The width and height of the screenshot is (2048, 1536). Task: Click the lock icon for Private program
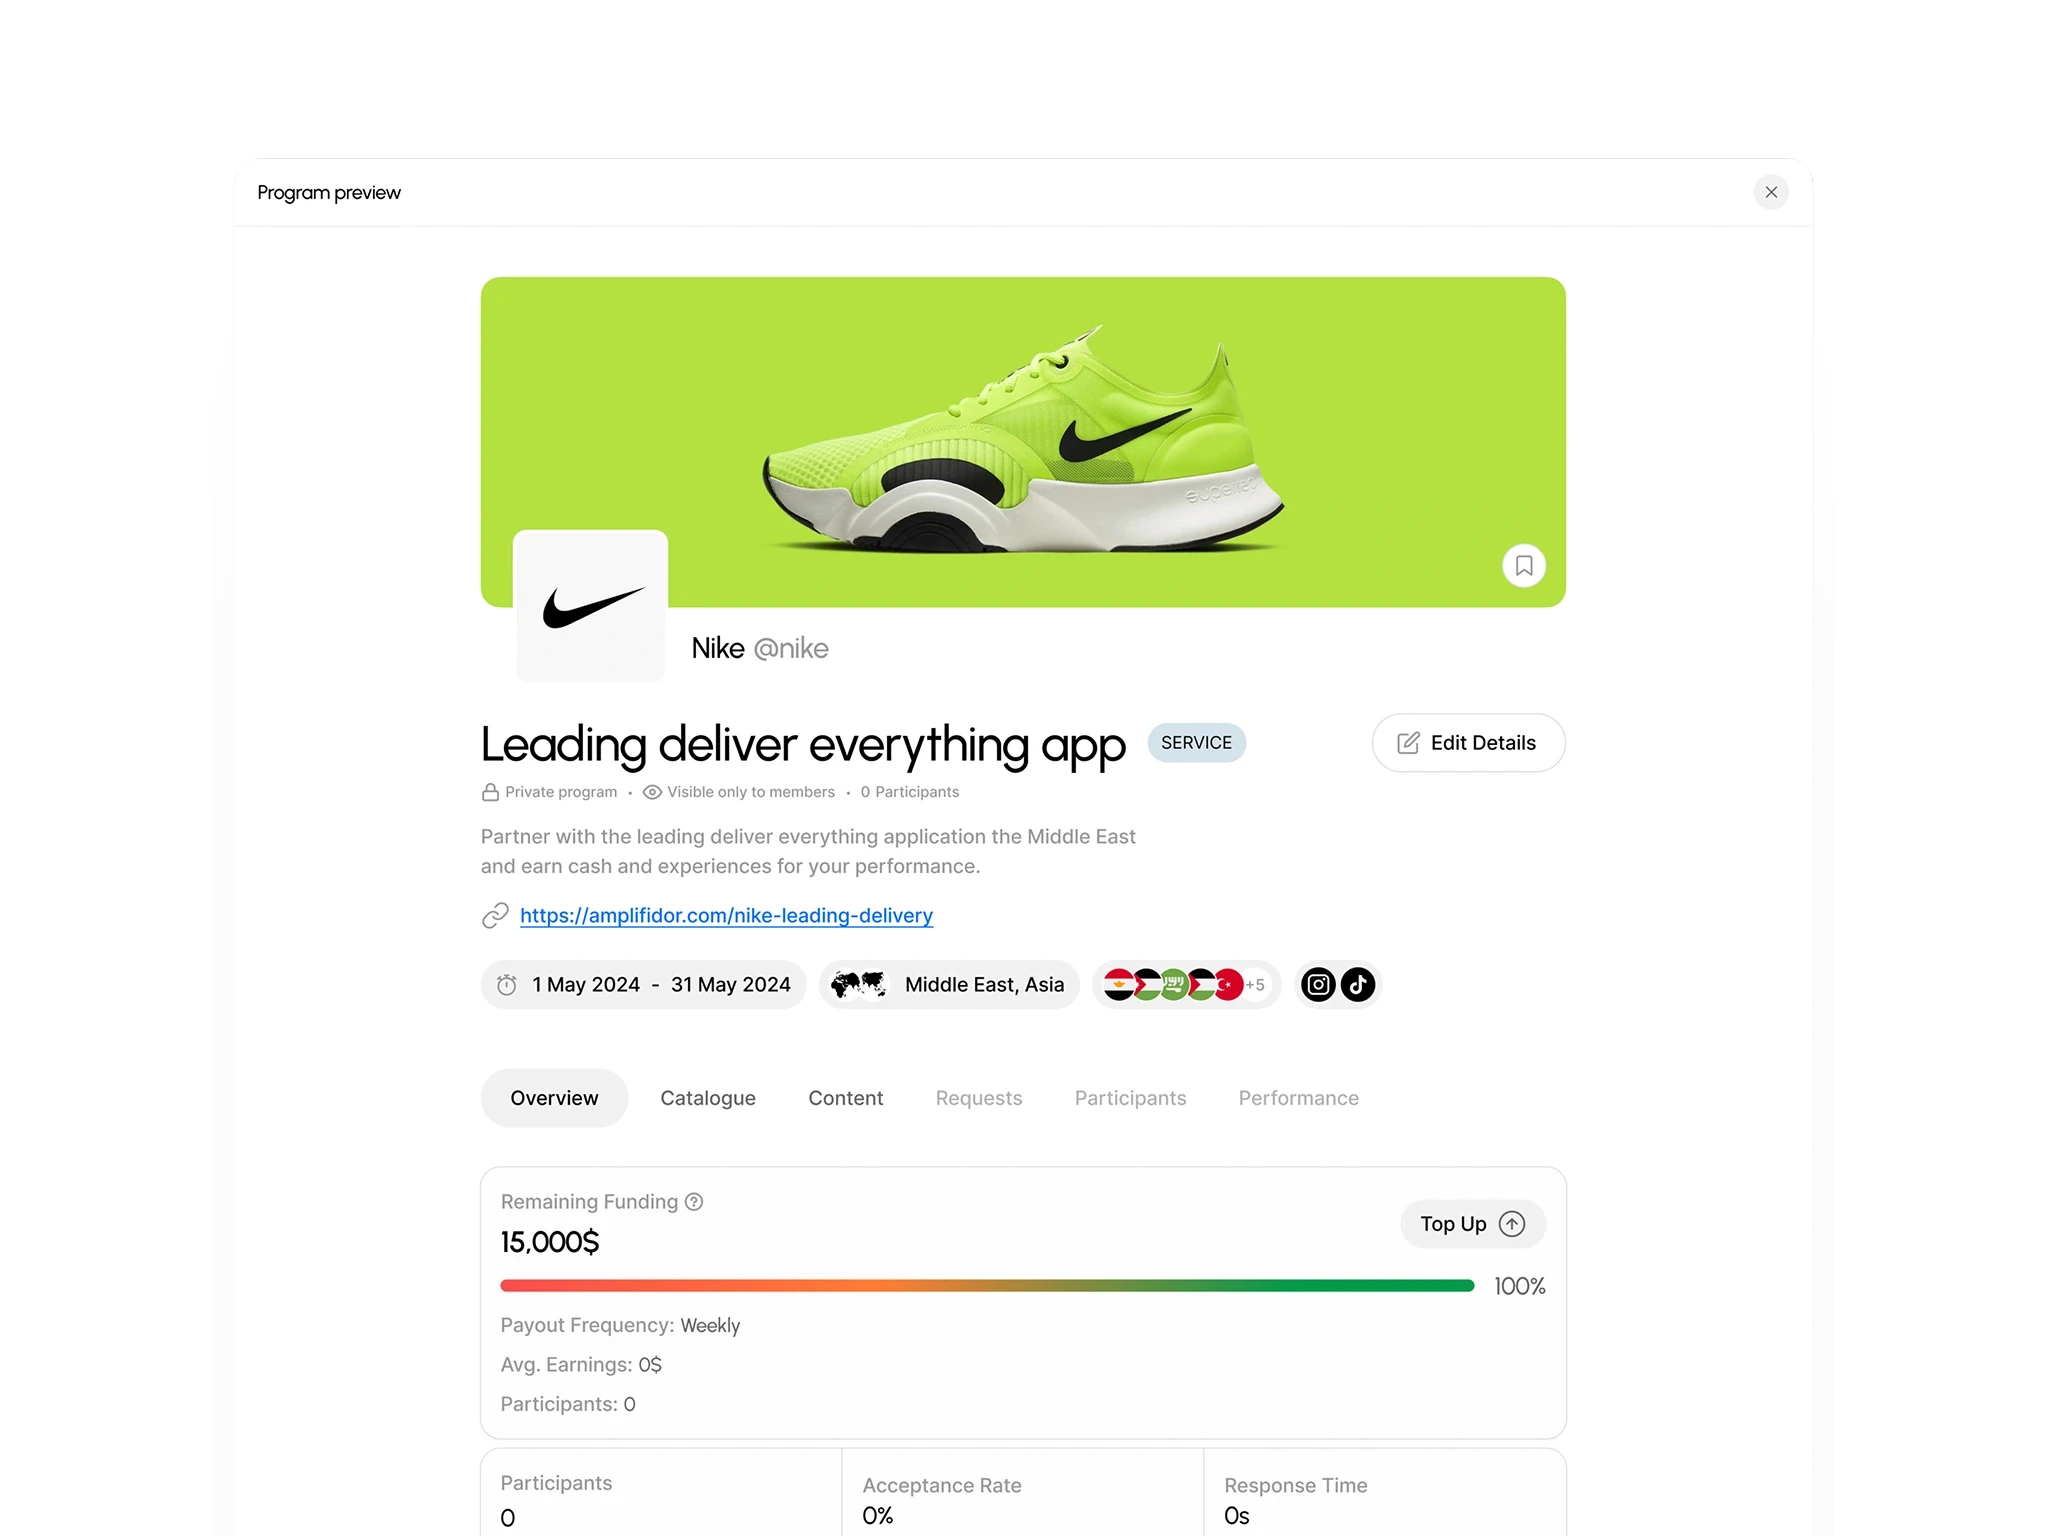(490, 792)
